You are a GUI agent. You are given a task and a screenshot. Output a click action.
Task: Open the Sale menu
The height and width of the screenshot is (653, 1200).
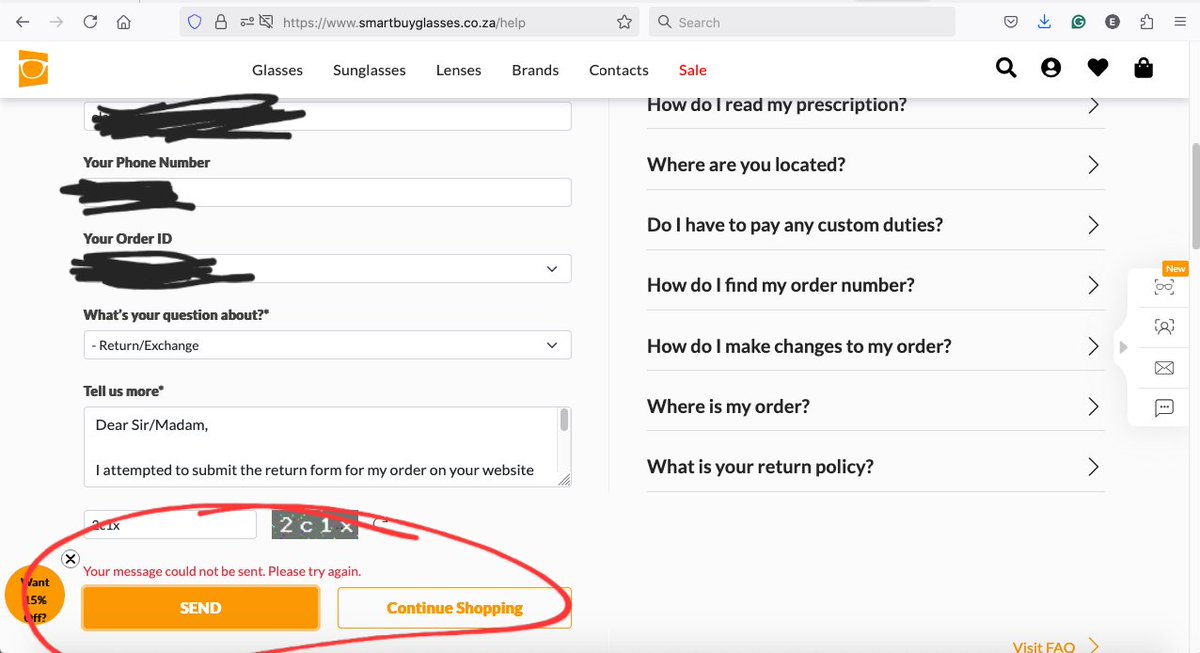pyautogui.click(x=693, y=70)
